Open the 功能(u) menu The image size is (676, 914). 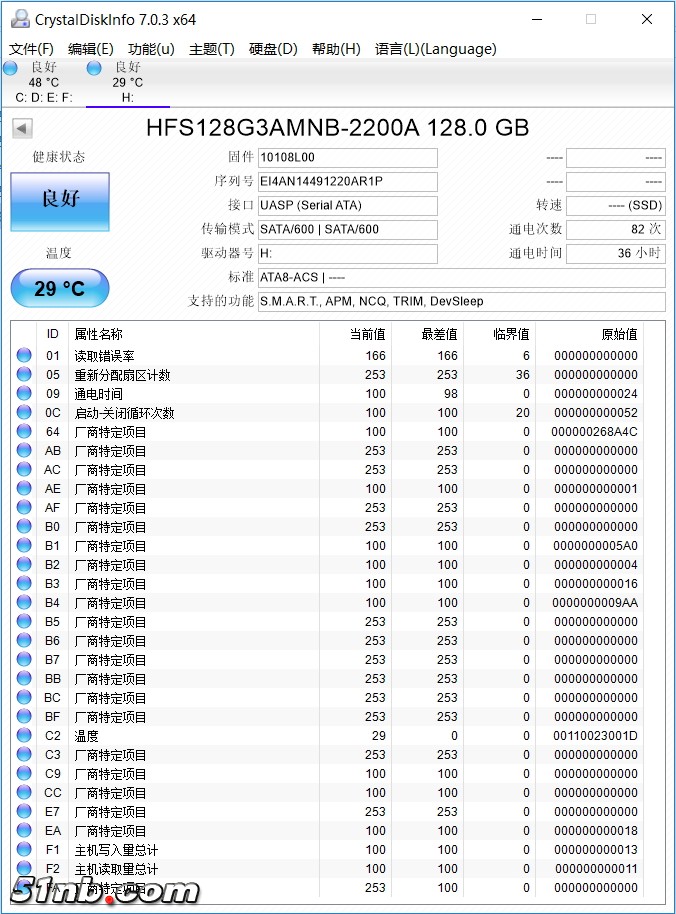151,49
